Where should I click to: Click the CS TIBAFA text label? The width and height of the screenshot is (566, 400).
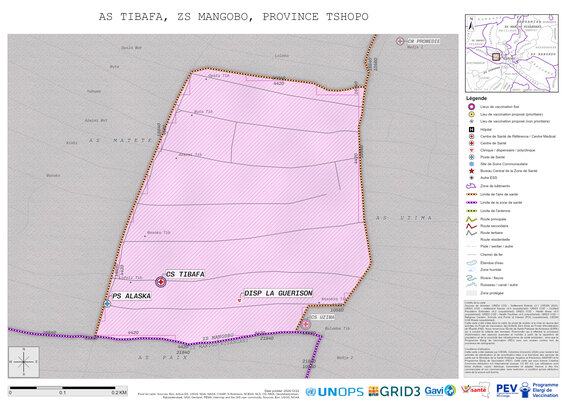(x=185, y=274)
